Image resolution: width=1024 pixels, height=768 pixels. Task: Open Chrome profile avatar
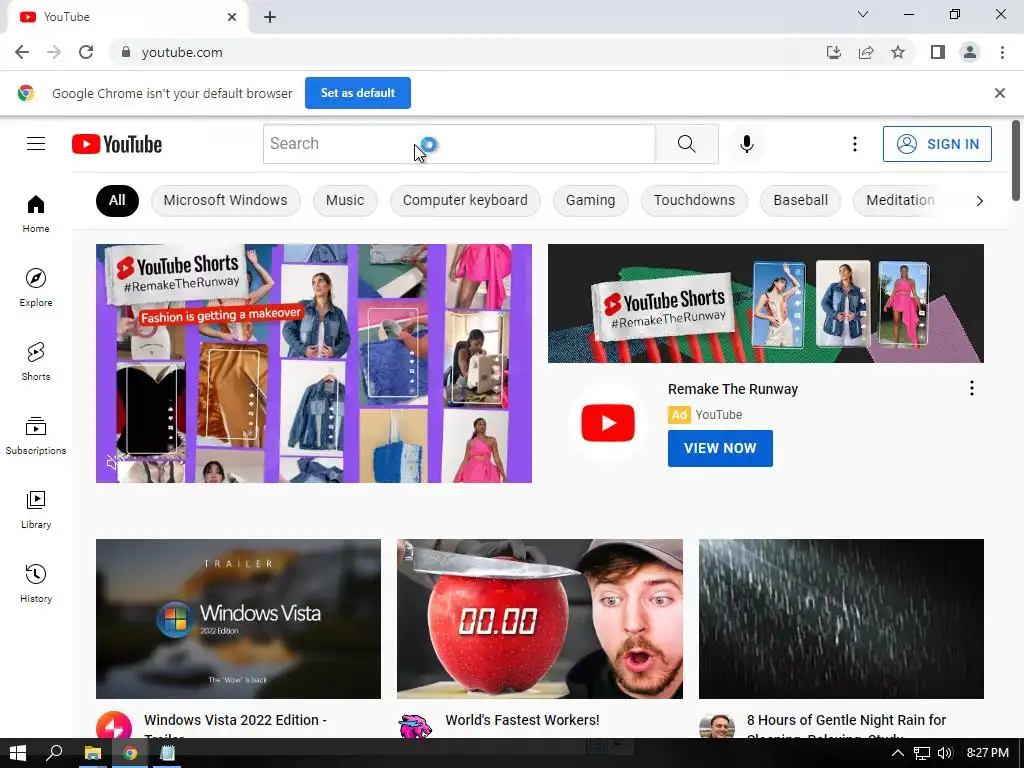(970, 52)
